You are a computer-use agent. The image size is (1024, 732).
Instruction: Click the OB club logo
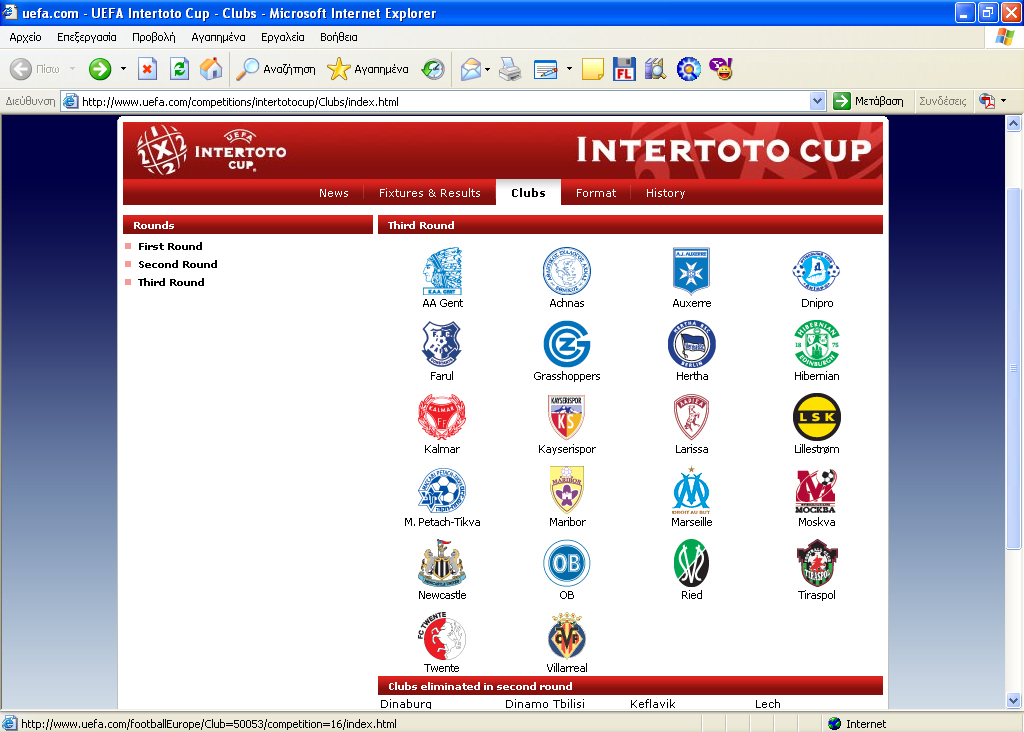(x=567, y=563)
